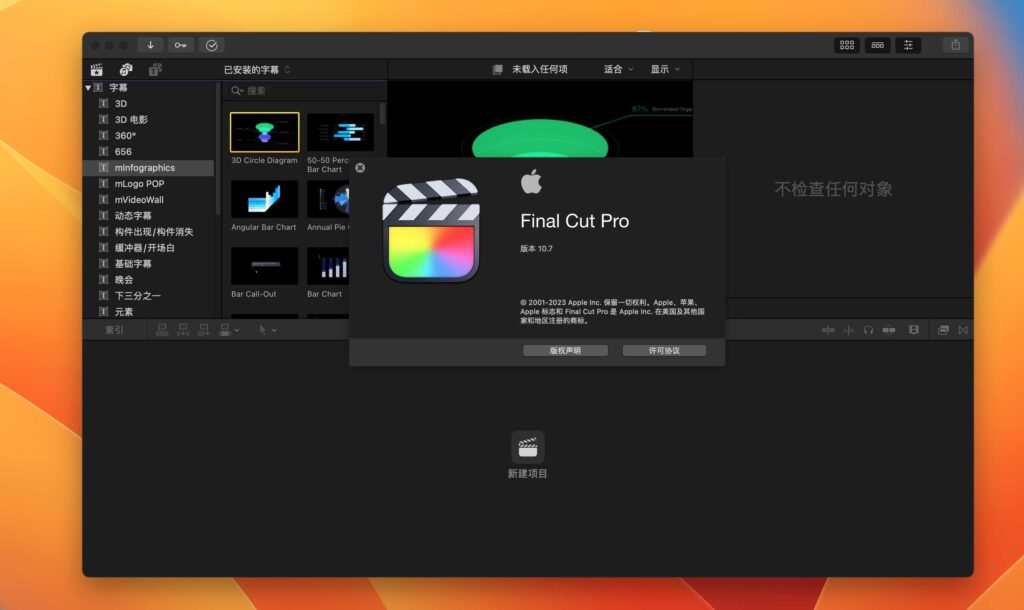The height and width of the screenshot is (610, 1024).
Task: Open the media browser clapperboard icon
Action: coord(95,69)
